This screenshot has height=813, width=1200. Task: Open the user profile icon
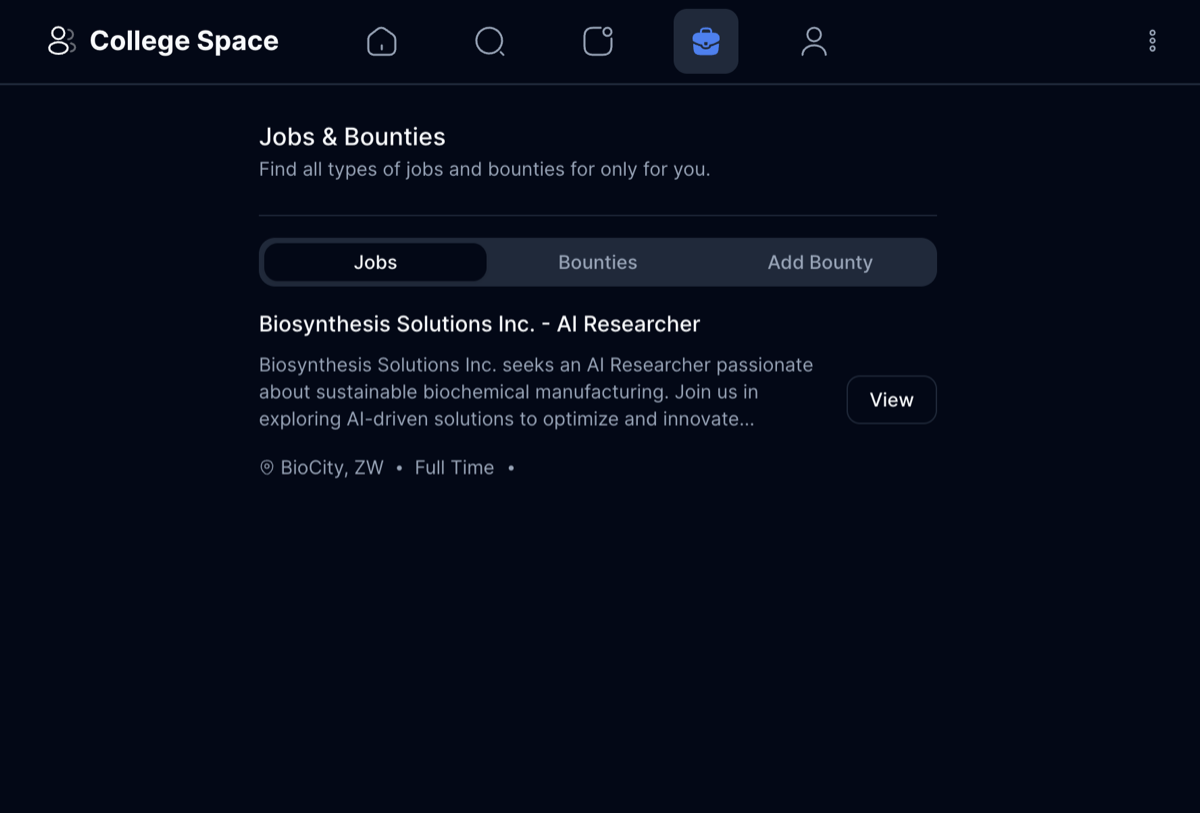814,41
